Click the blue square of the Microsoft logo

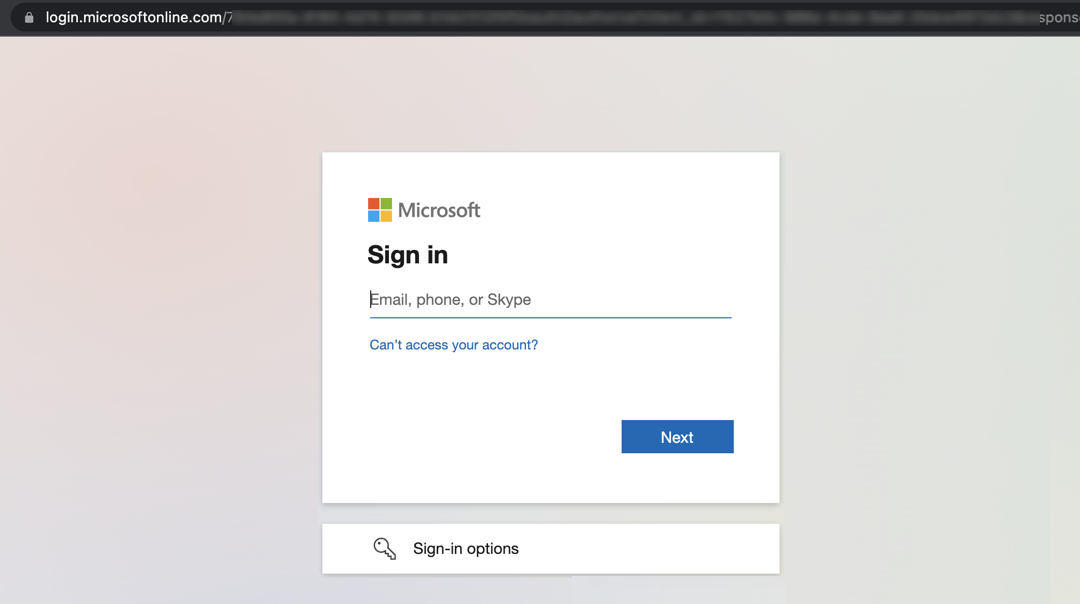point(373,216)
